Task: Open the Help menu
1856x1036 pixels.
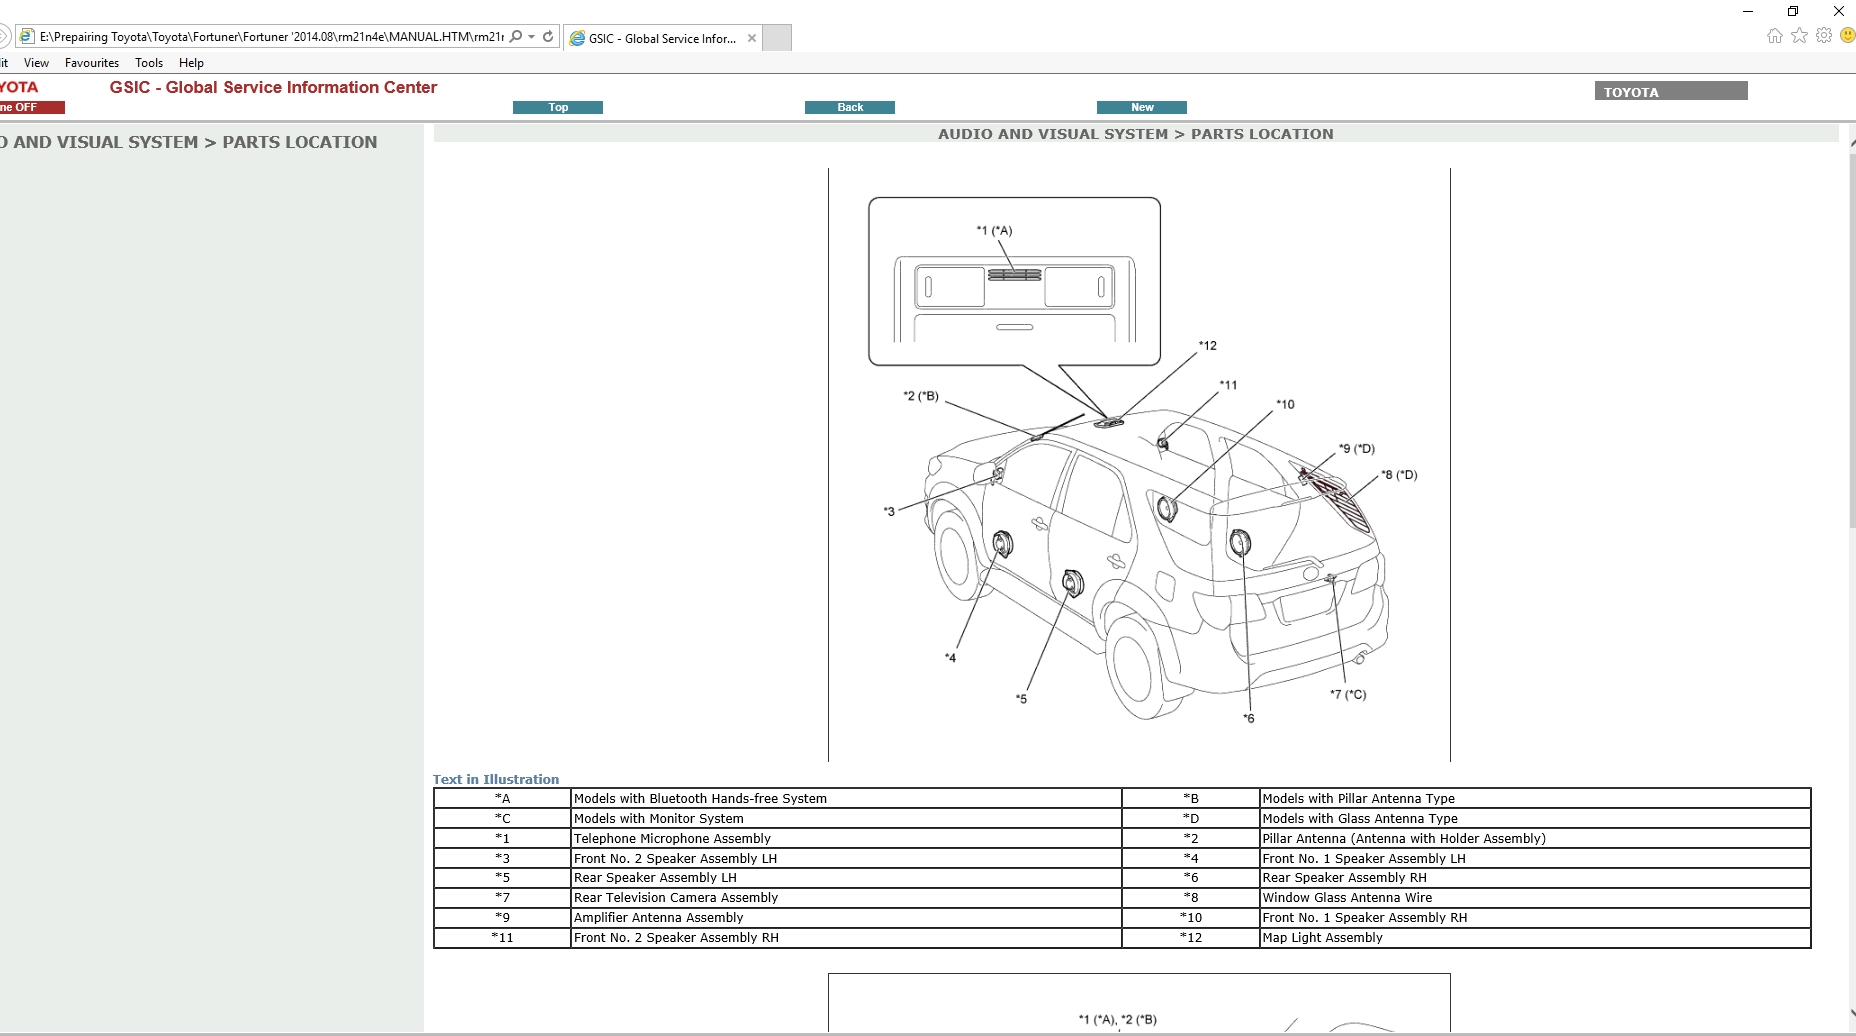Action: pyautogui.click(x=191, y=62)
